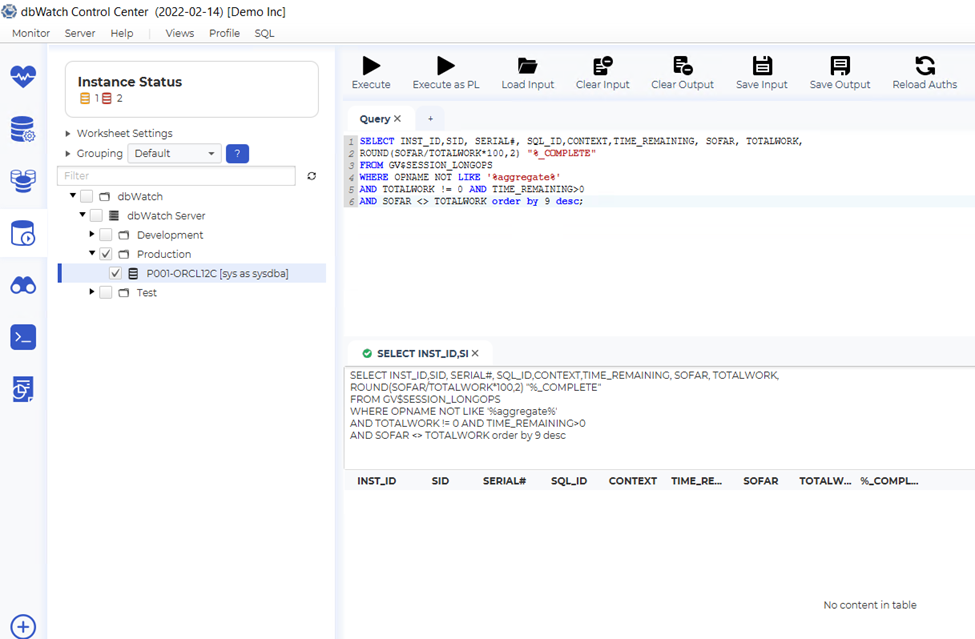Check the Development folder checkbox
This screenshot has height=639, width=975.
[x=106, y=235]
